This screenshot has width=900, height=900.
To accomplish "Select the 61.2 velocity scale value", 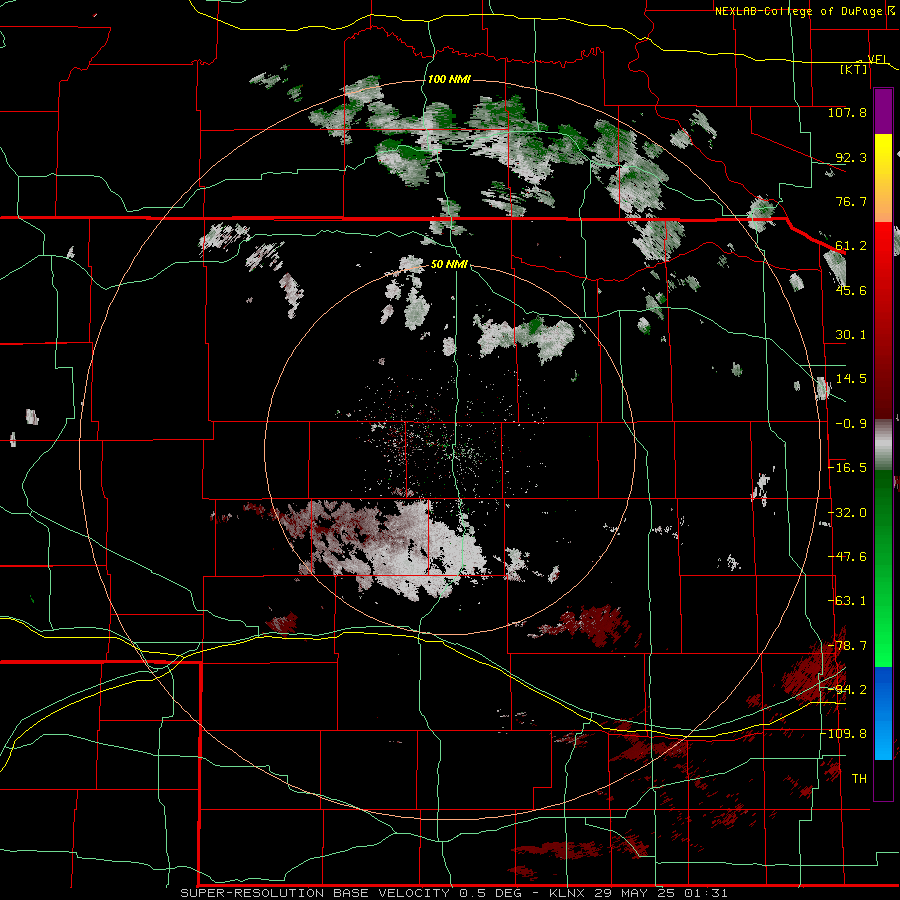I will (851, 246).
